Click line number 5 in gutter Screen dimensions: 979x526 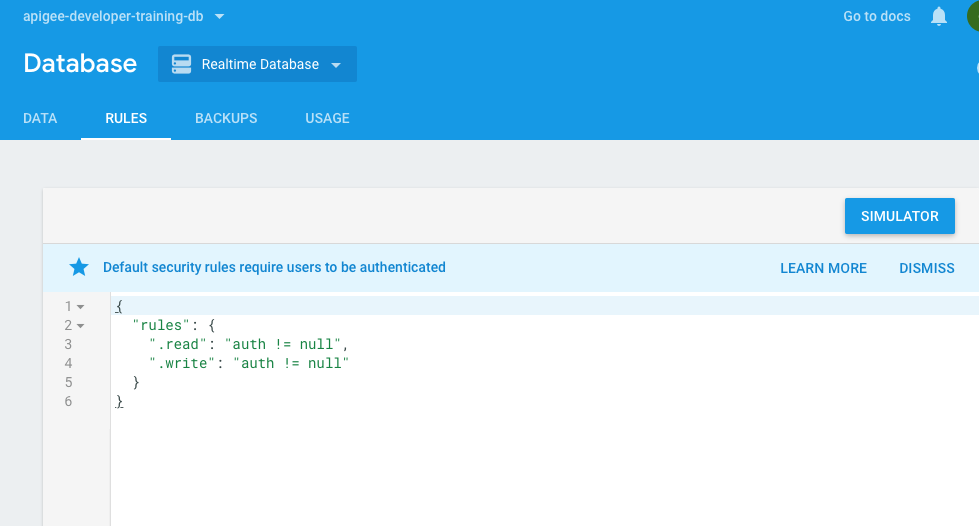click(x=68, y=382)
